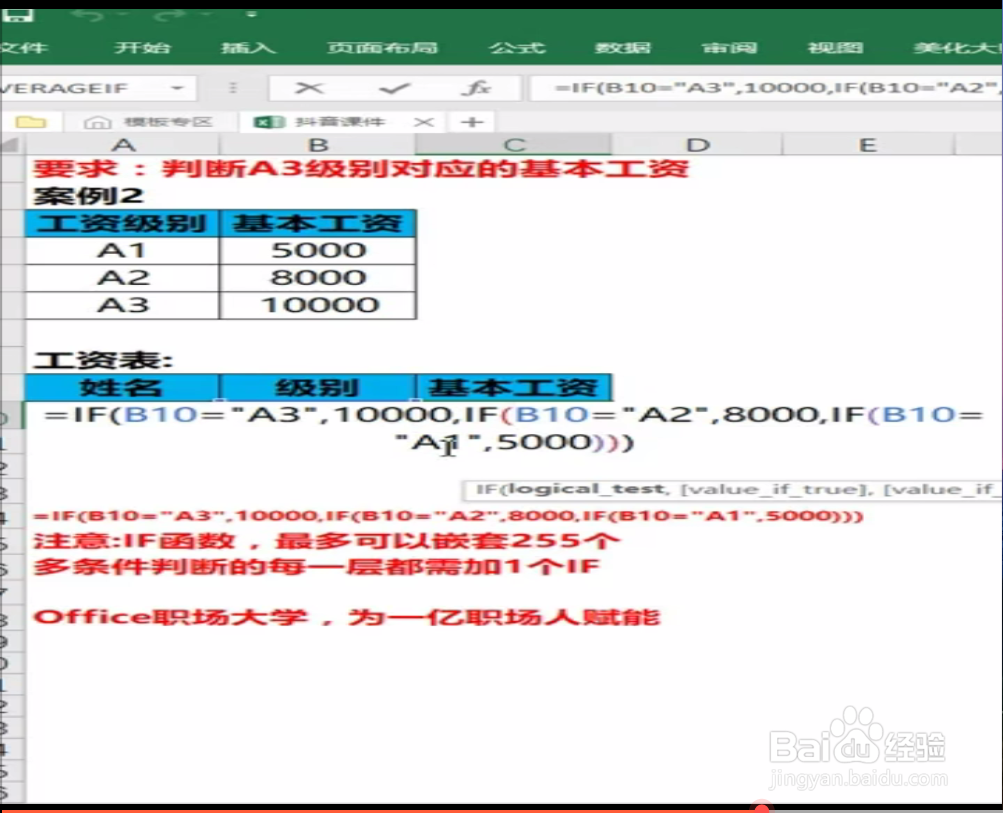Open the 视图 ribbon tab
The height and width of the screenshot is (813, 1003).
pos(835,48)
